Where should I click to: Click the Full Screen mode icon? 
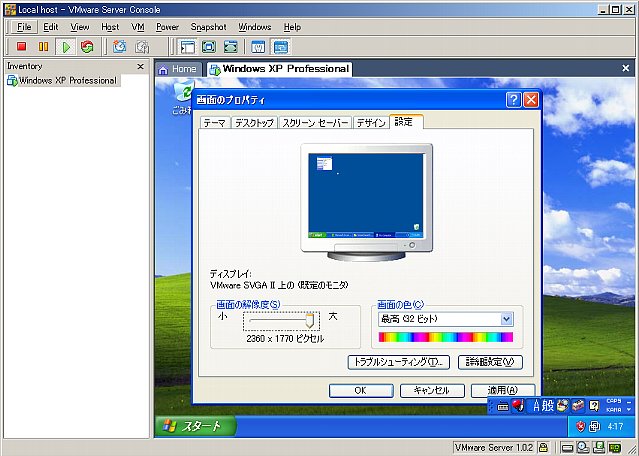(x=209, y=46)
